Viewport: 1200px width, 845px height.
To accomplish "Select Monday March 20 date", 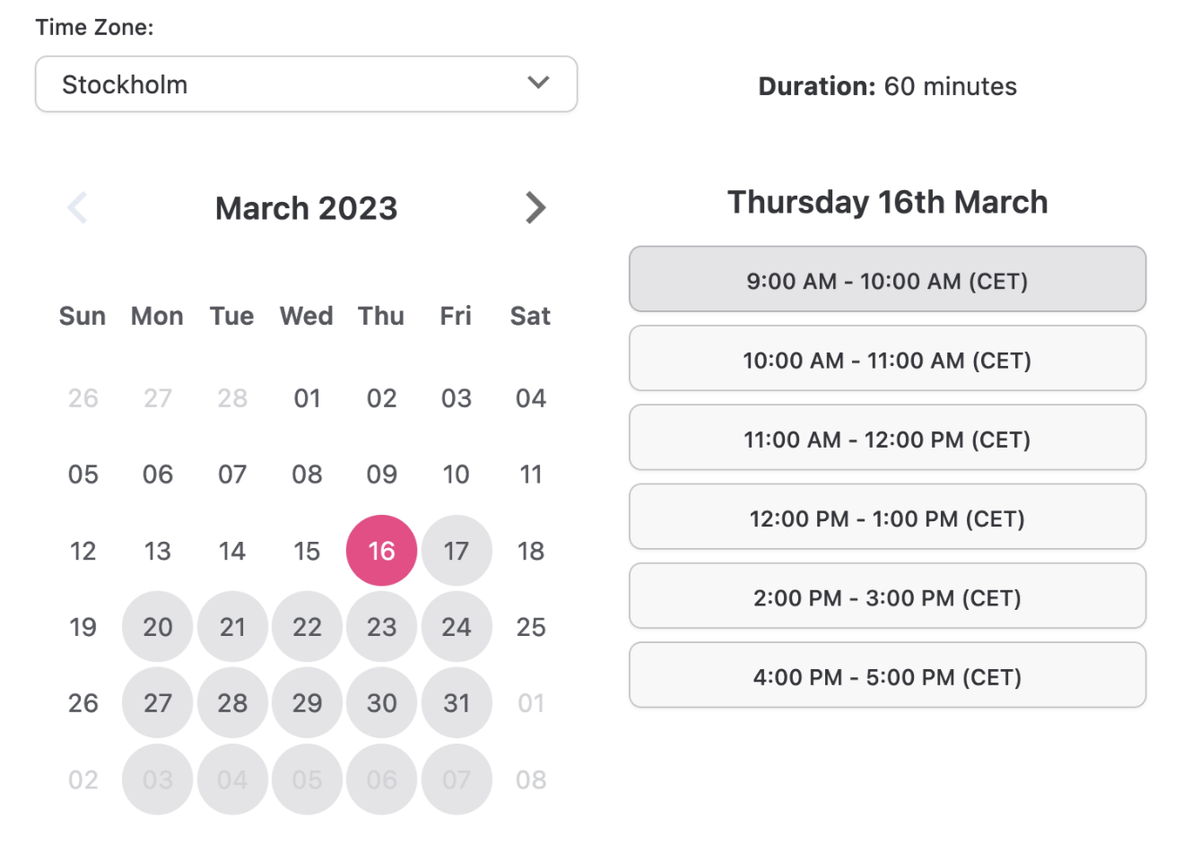I will [157, 627].
